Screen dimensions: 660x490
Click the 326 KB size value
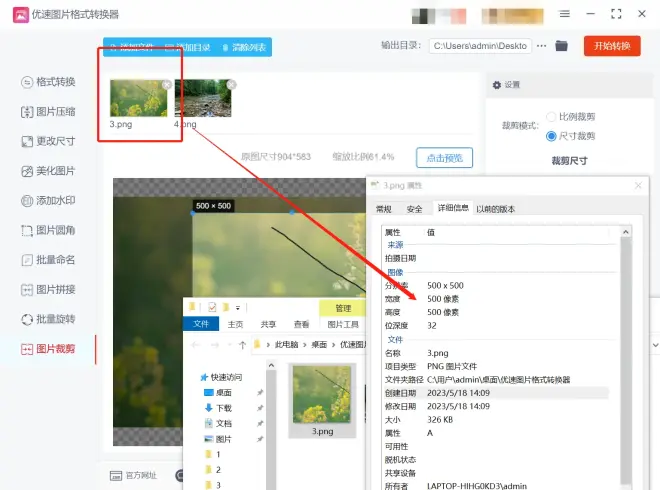pyautogui.click(x=440, y=420)
